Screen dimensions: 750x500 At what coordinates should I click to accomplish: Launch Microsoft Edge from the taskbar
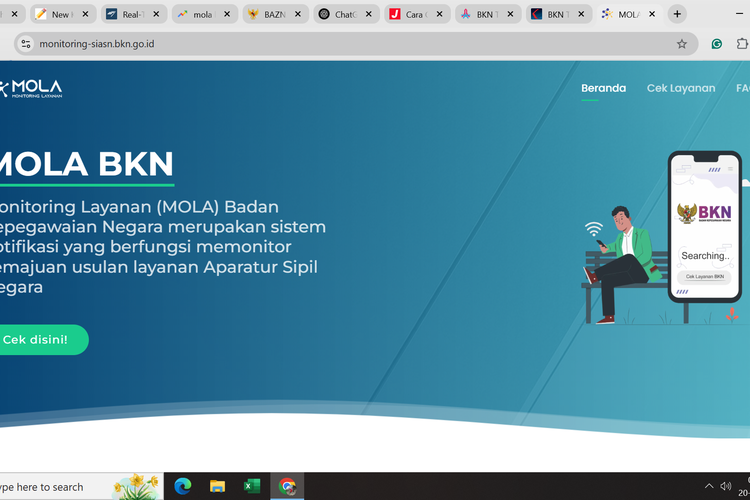tap(182, 486)
